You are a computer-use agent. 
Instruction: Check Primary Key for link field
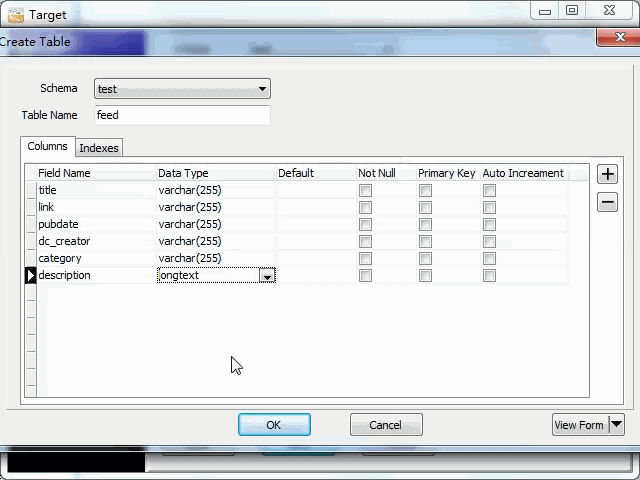pos(425,207)
